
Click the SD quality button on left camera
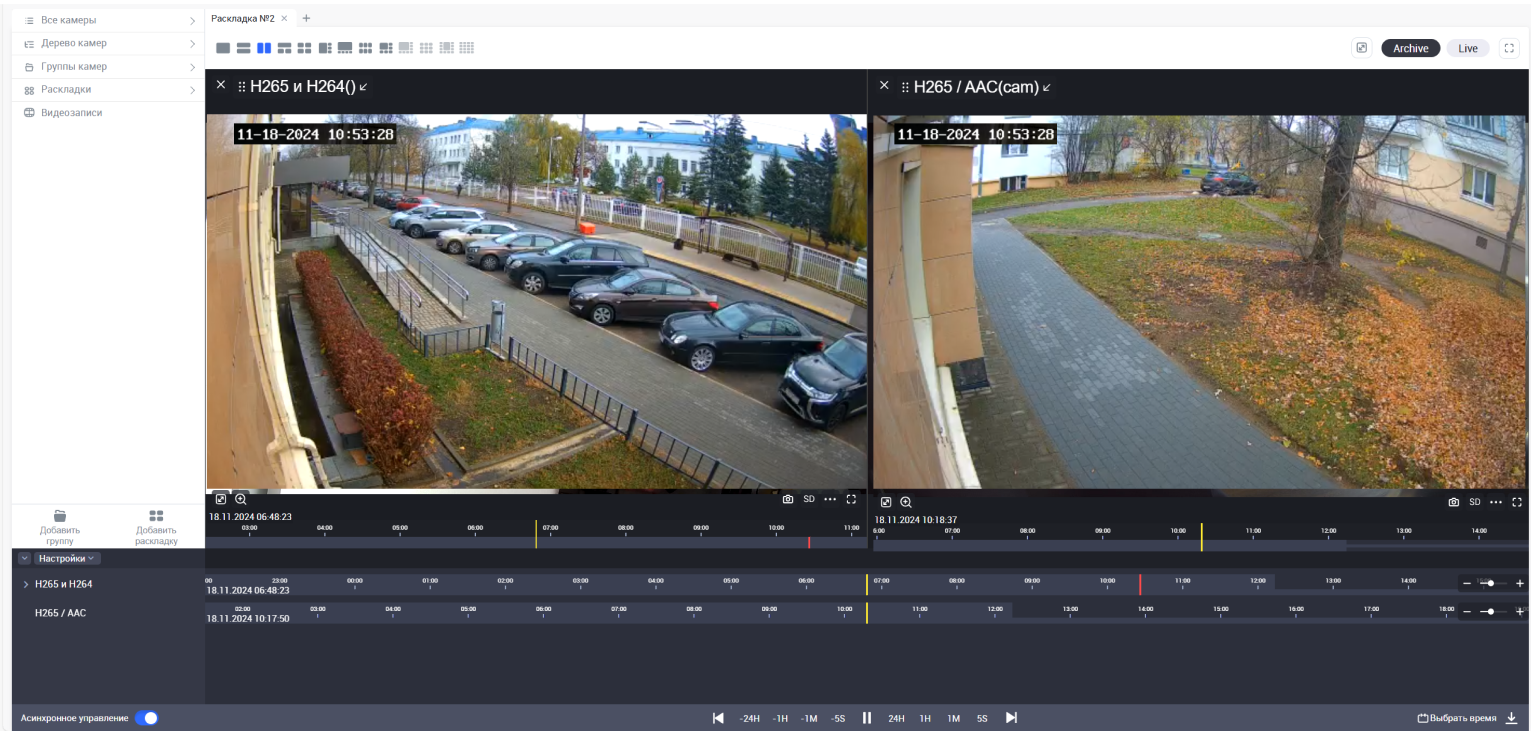(809, 499)
